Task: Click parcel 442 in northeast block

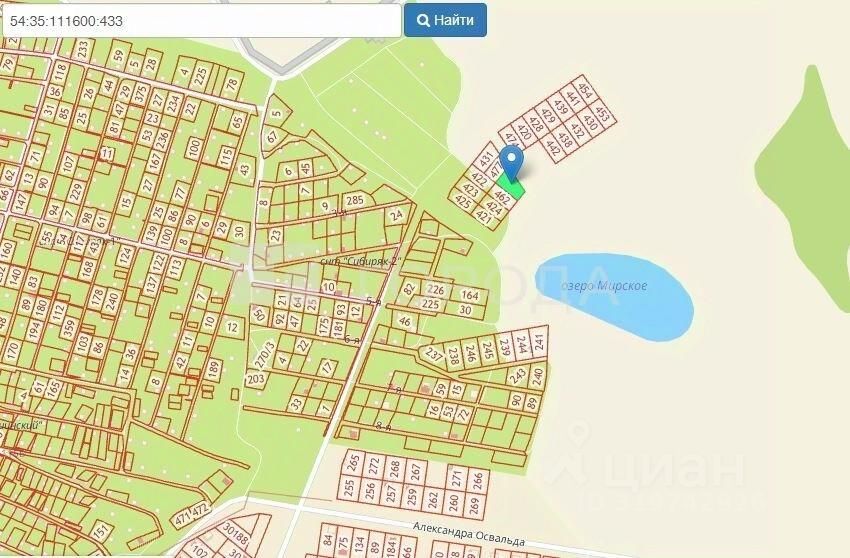Action: (x=553, y=147)
